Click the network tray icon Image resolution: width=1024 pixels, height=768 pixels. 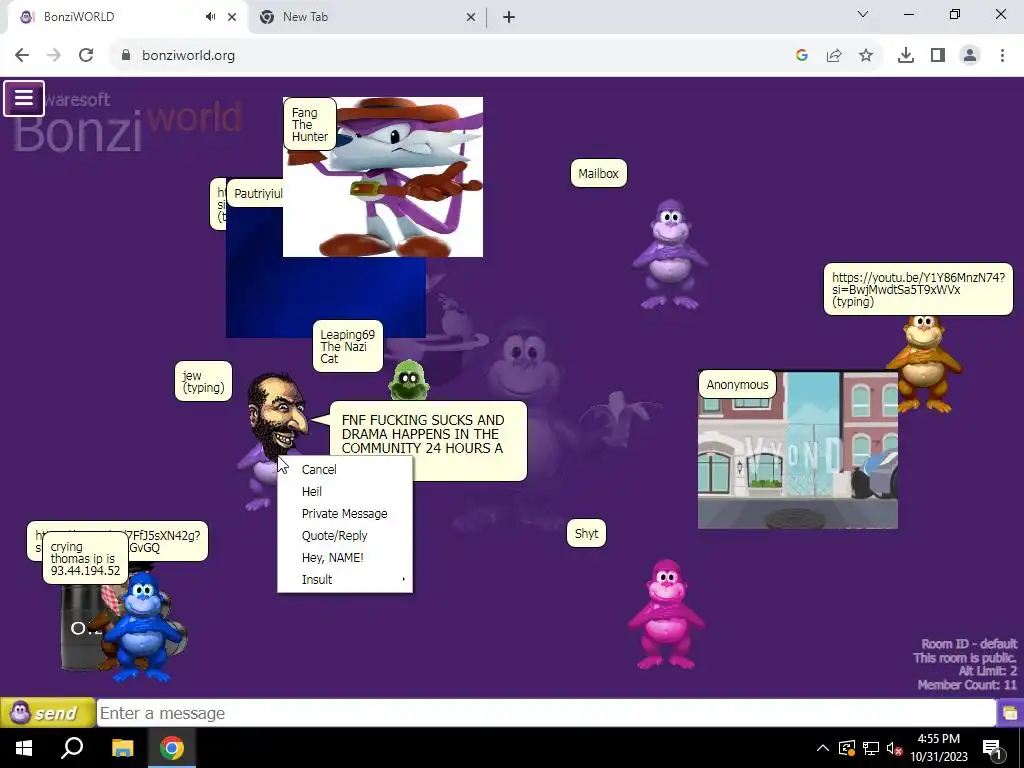[x=871, y=748]
